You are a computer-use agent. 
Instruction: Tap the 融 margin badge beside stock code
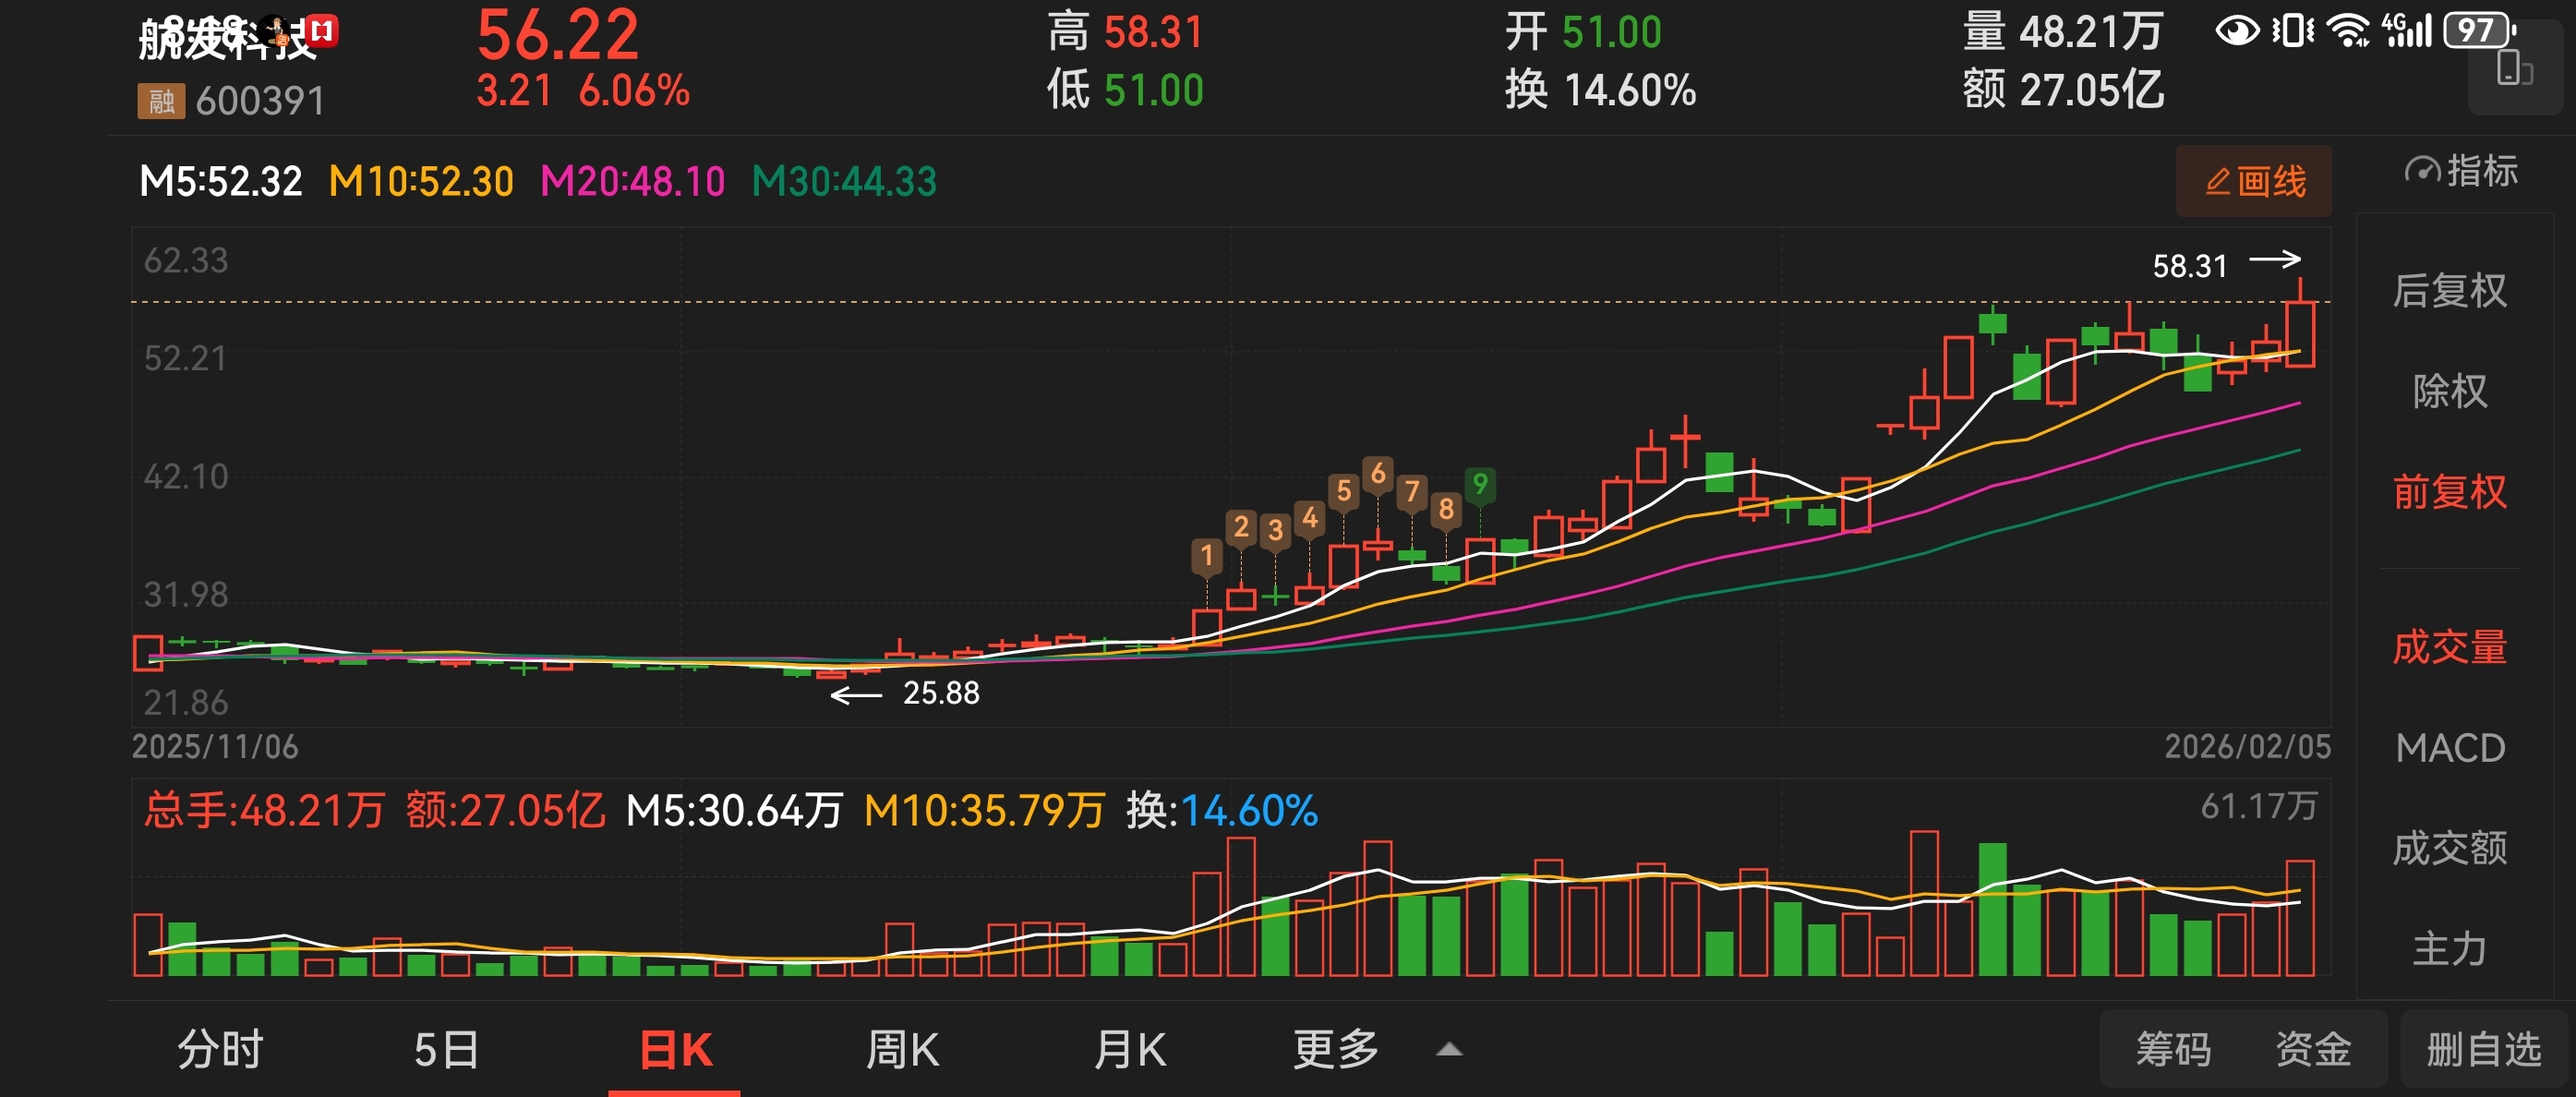pyautogui.click(x=161, y=101)
